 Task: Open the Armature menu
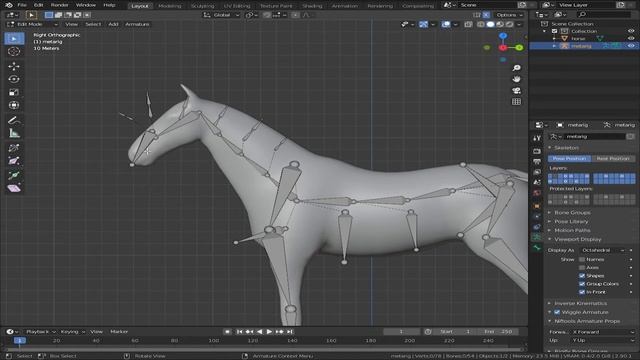point(137,24)
